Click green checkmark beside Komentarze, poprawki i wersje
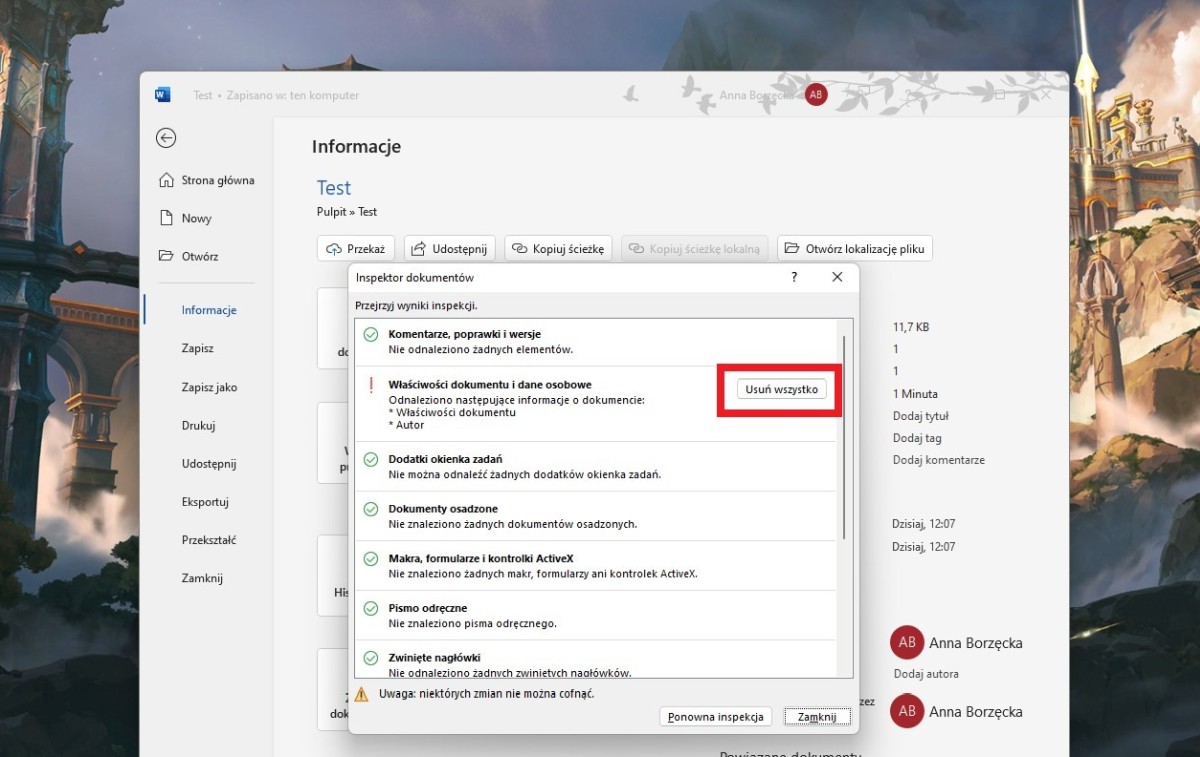The image size is (1200, 757). coord(370,335)
